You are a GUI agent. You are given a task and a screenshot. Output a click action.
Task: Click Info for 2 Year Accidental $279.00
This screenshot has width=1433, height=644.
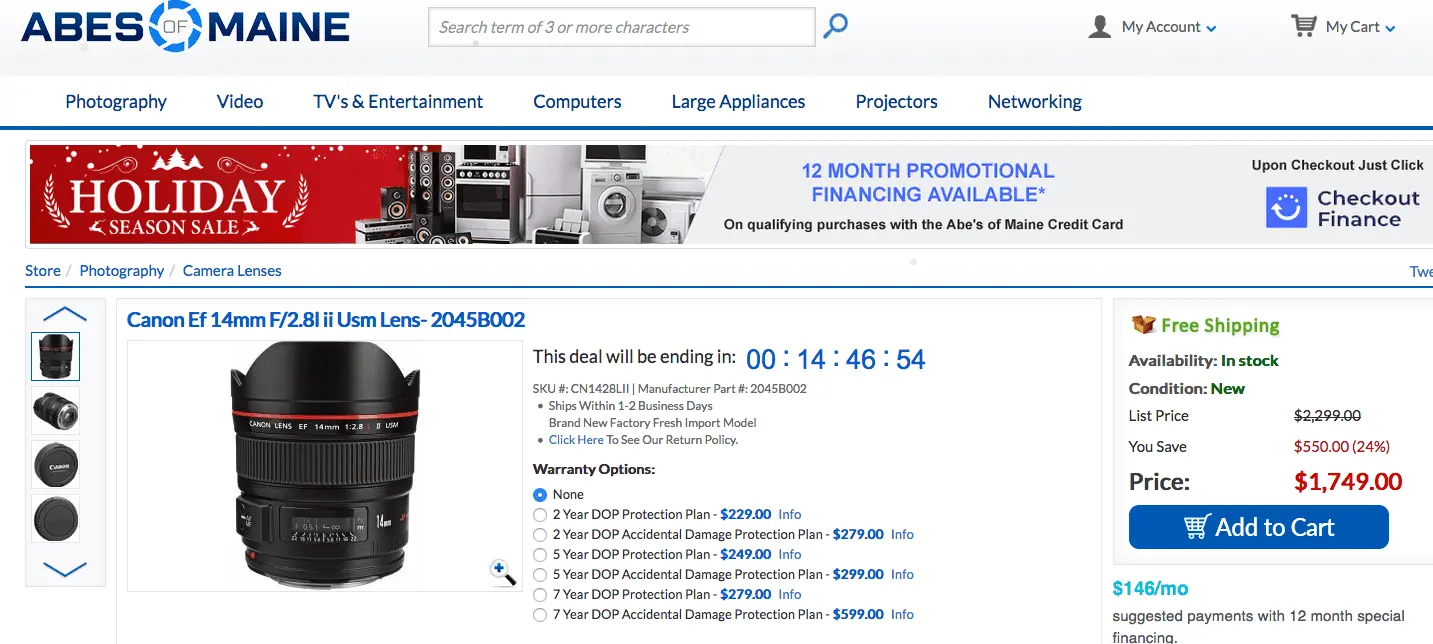coord(902,534)
